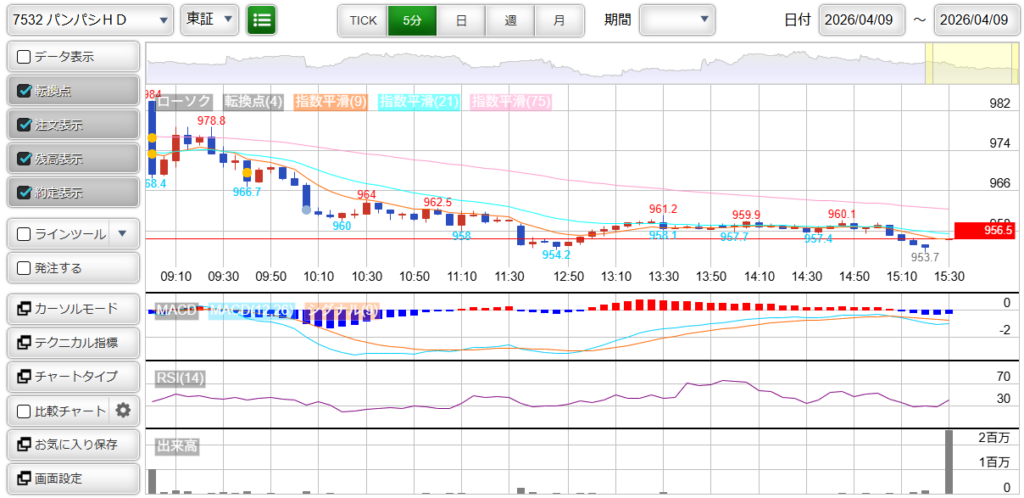
Task: Turn off 約定表示 checkbox
Action: click(x=24, y=193)
